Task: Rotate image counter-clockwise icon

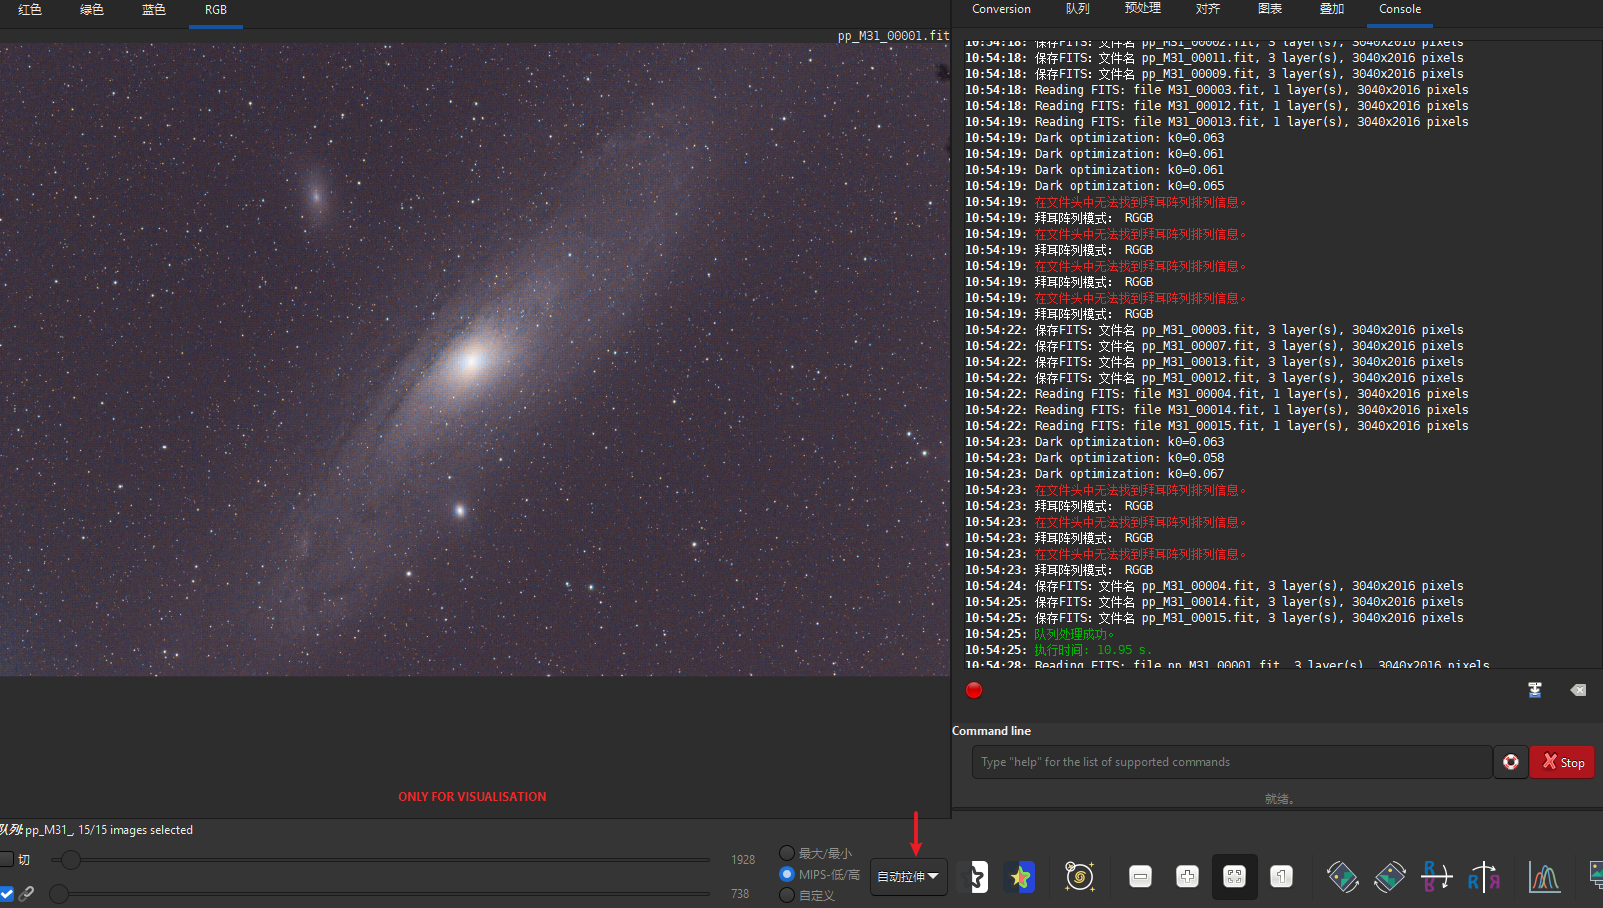Action: pos(1342,877)
